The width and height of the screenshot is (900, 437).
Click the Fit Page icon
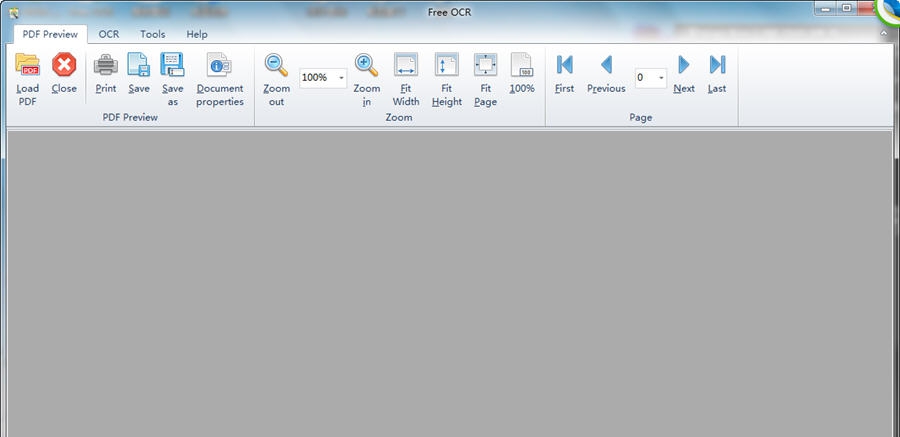coord(486,64)
